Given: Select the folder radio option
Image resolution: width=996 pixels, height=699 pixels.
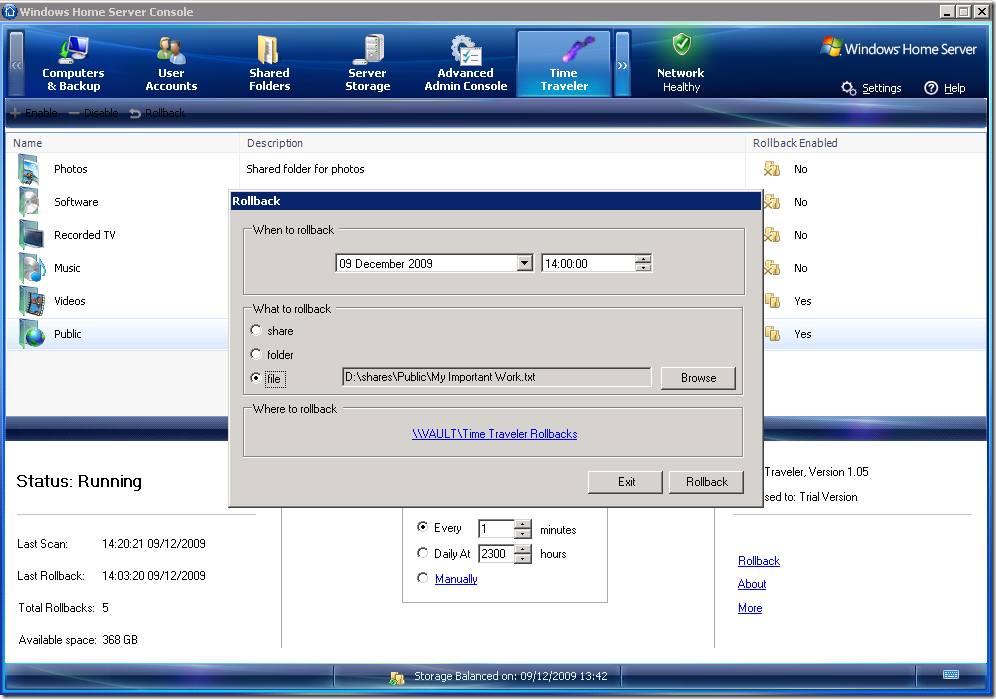Looking at the screenshot, I should (x=257, y=354).
